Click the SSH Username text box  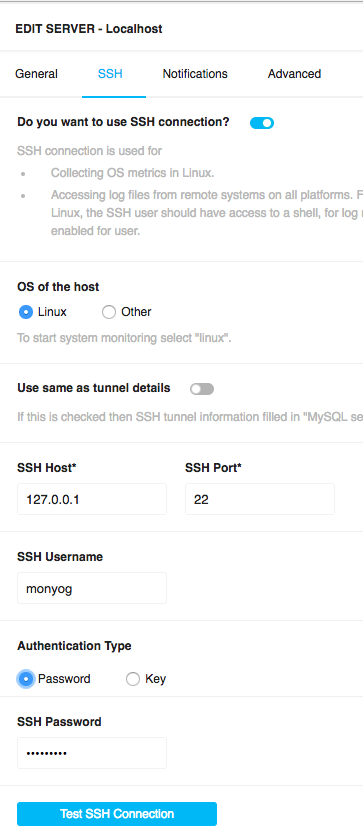coord(92,588)
